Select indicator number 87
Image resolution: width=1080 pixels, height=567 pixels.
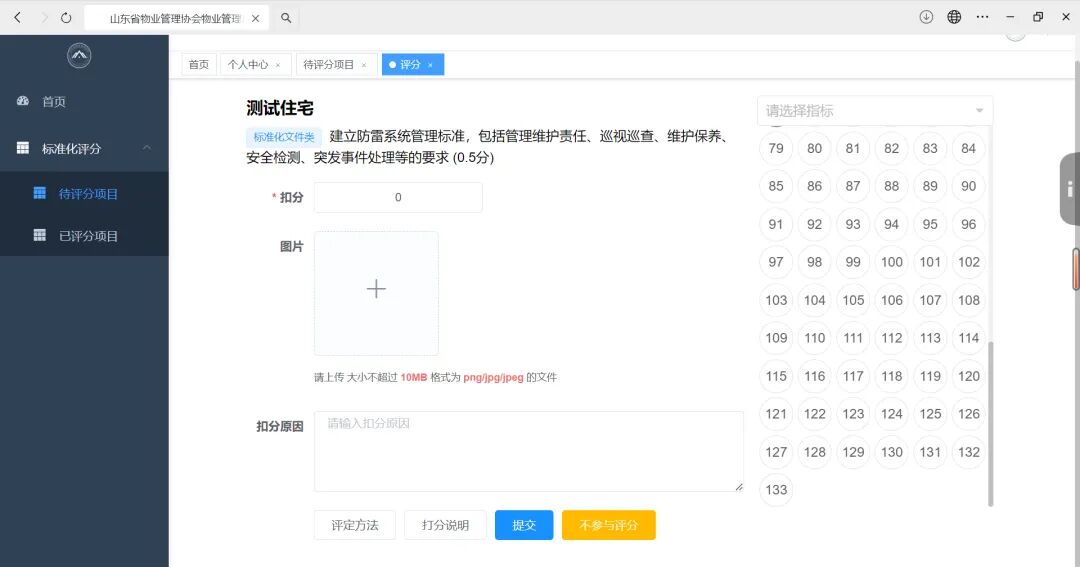coord(853,186)
